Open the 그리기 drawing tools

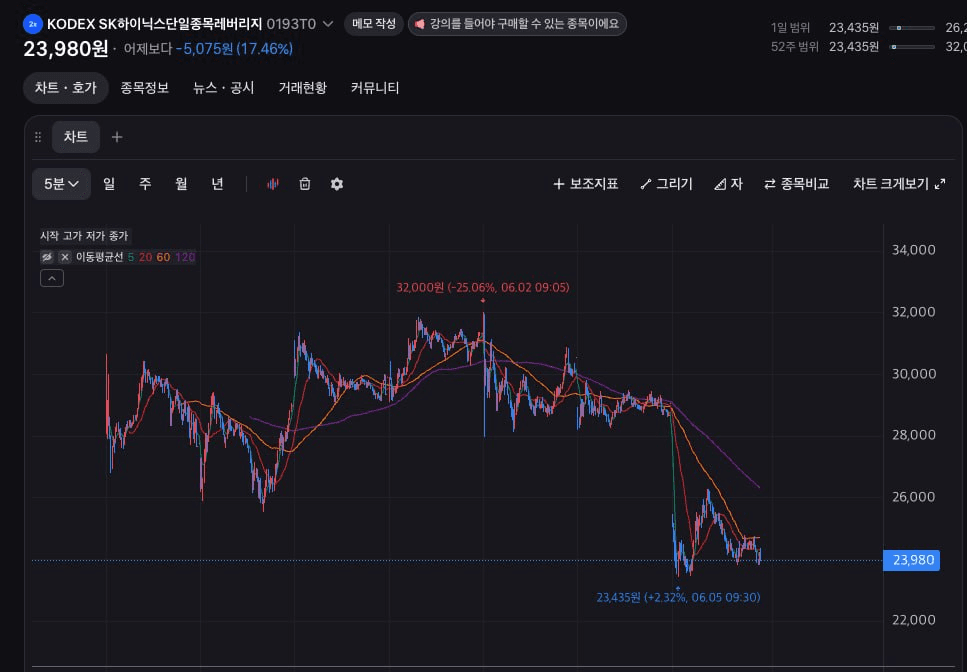[667, 184]
